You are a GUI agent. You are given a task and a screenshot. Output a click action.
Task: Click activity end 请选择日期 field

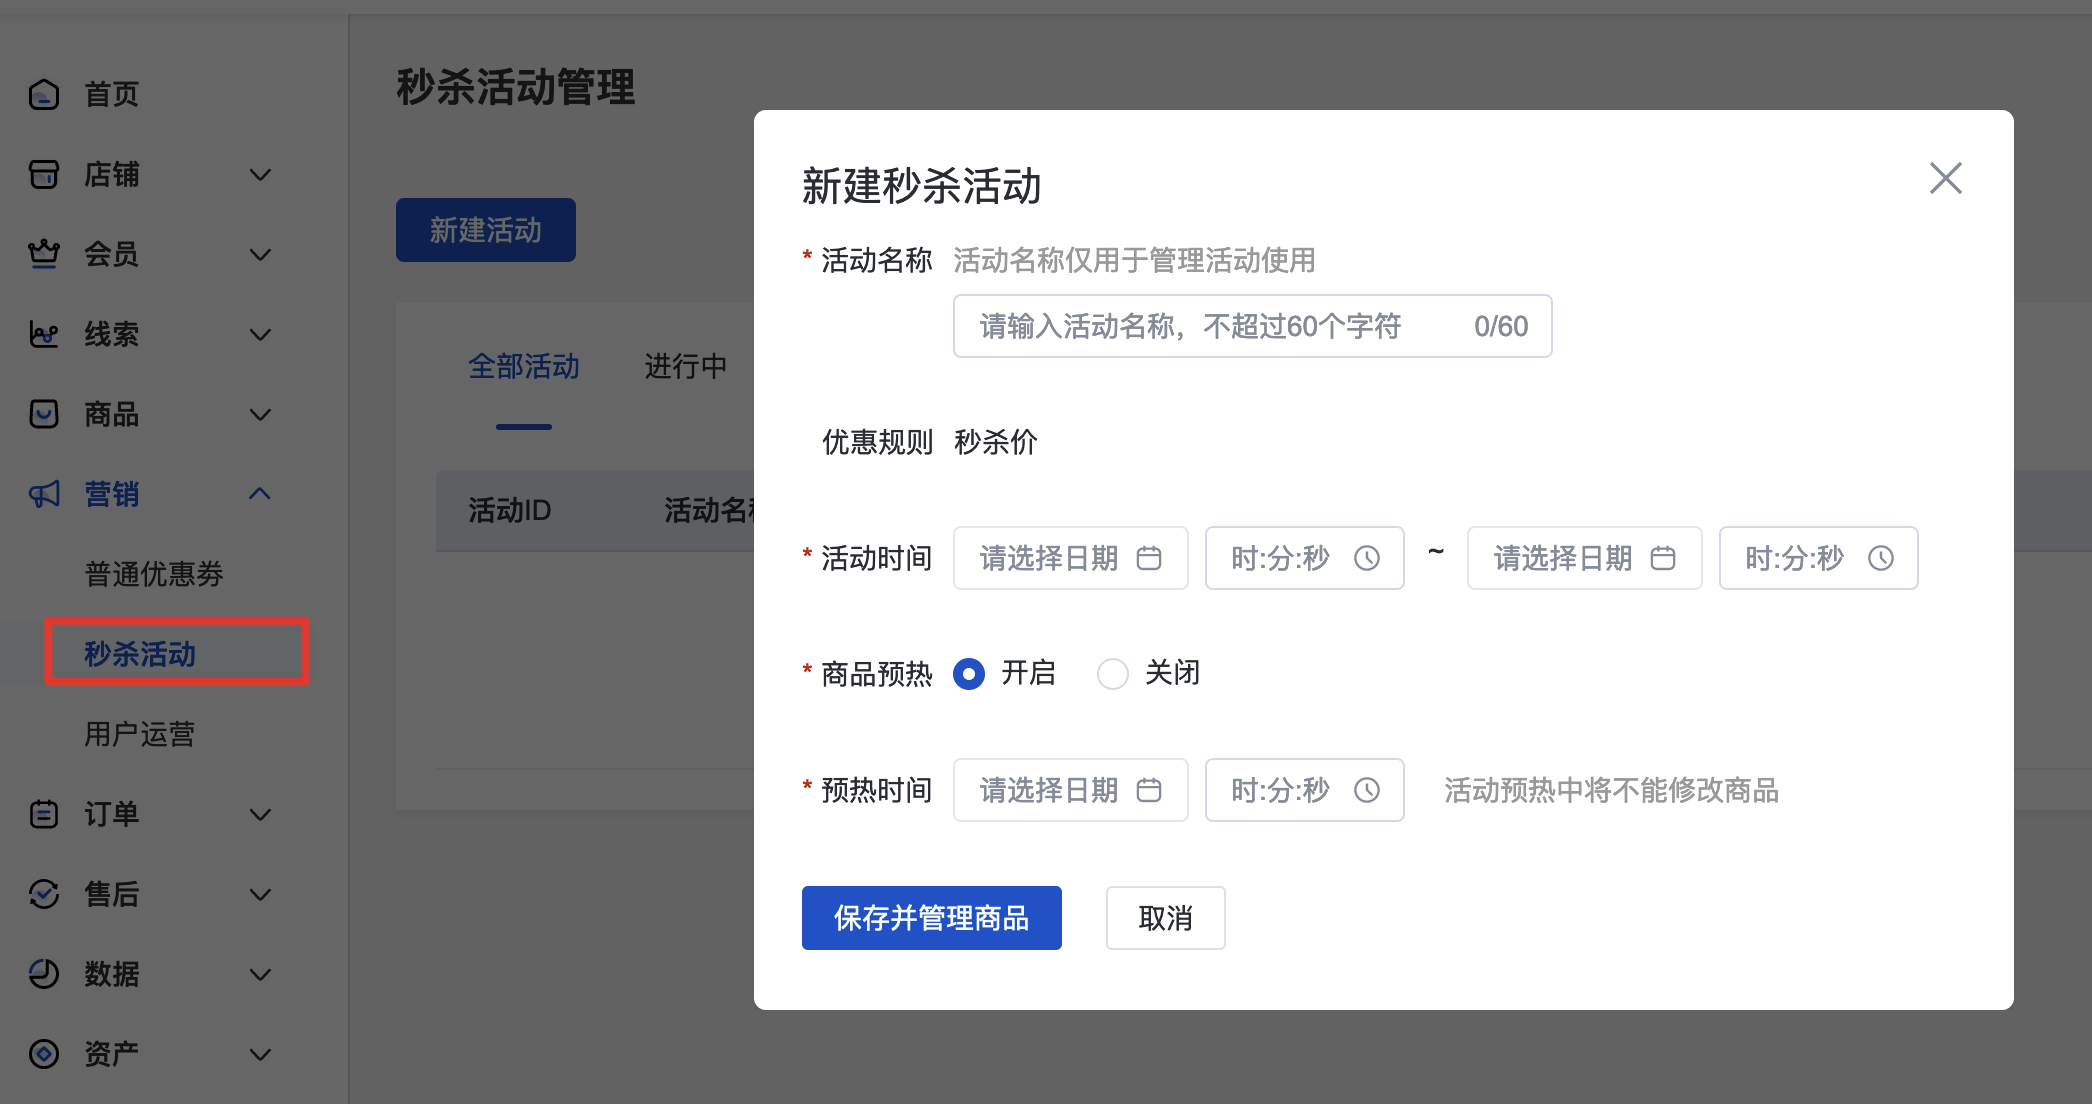[1585, 558]
